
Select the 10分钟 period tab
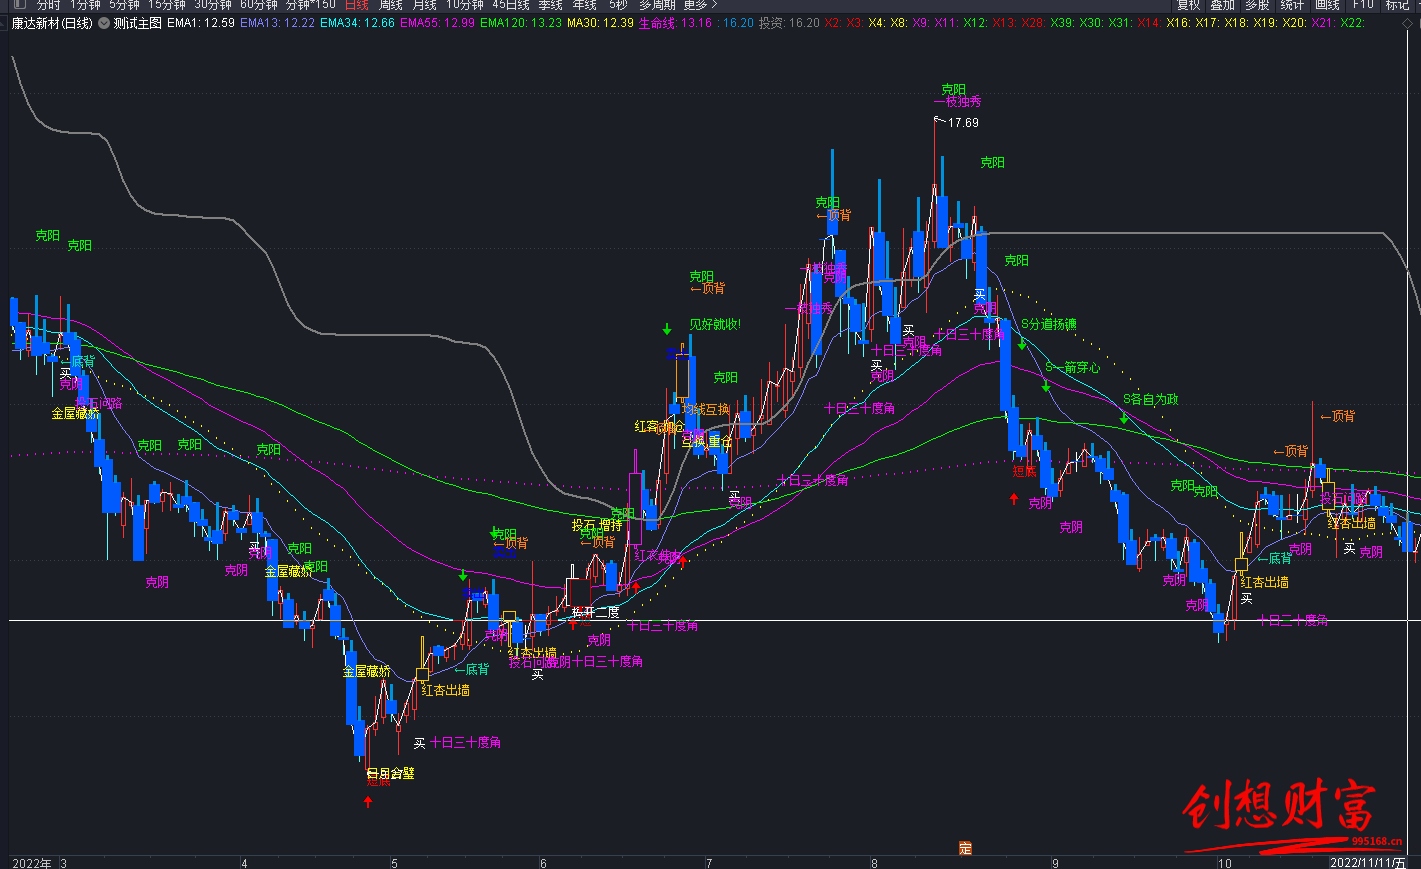coord(465,5)
